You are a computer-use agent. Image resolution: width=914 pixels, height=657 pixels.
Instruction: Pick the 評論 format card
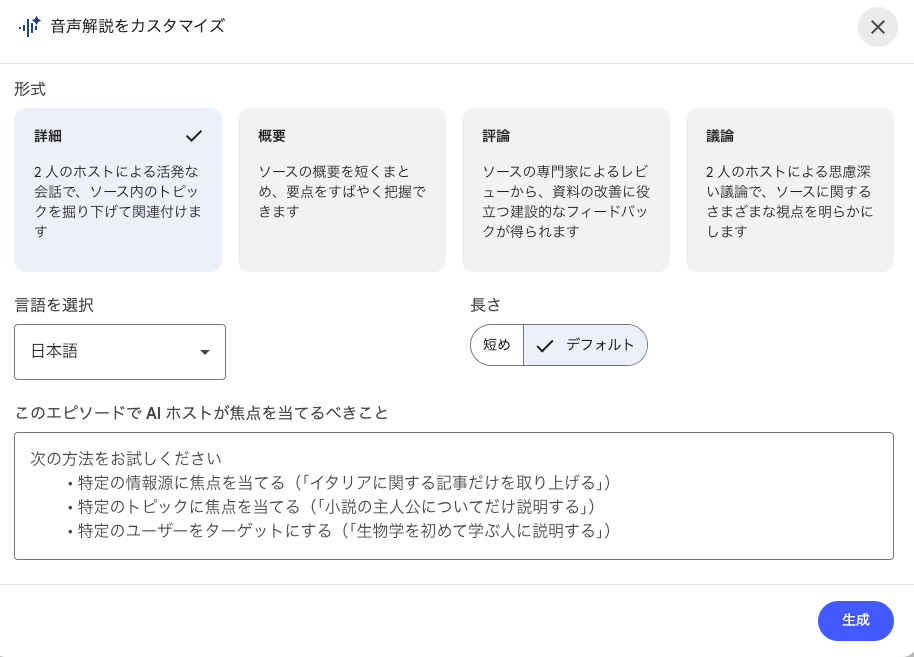[566, 190]
